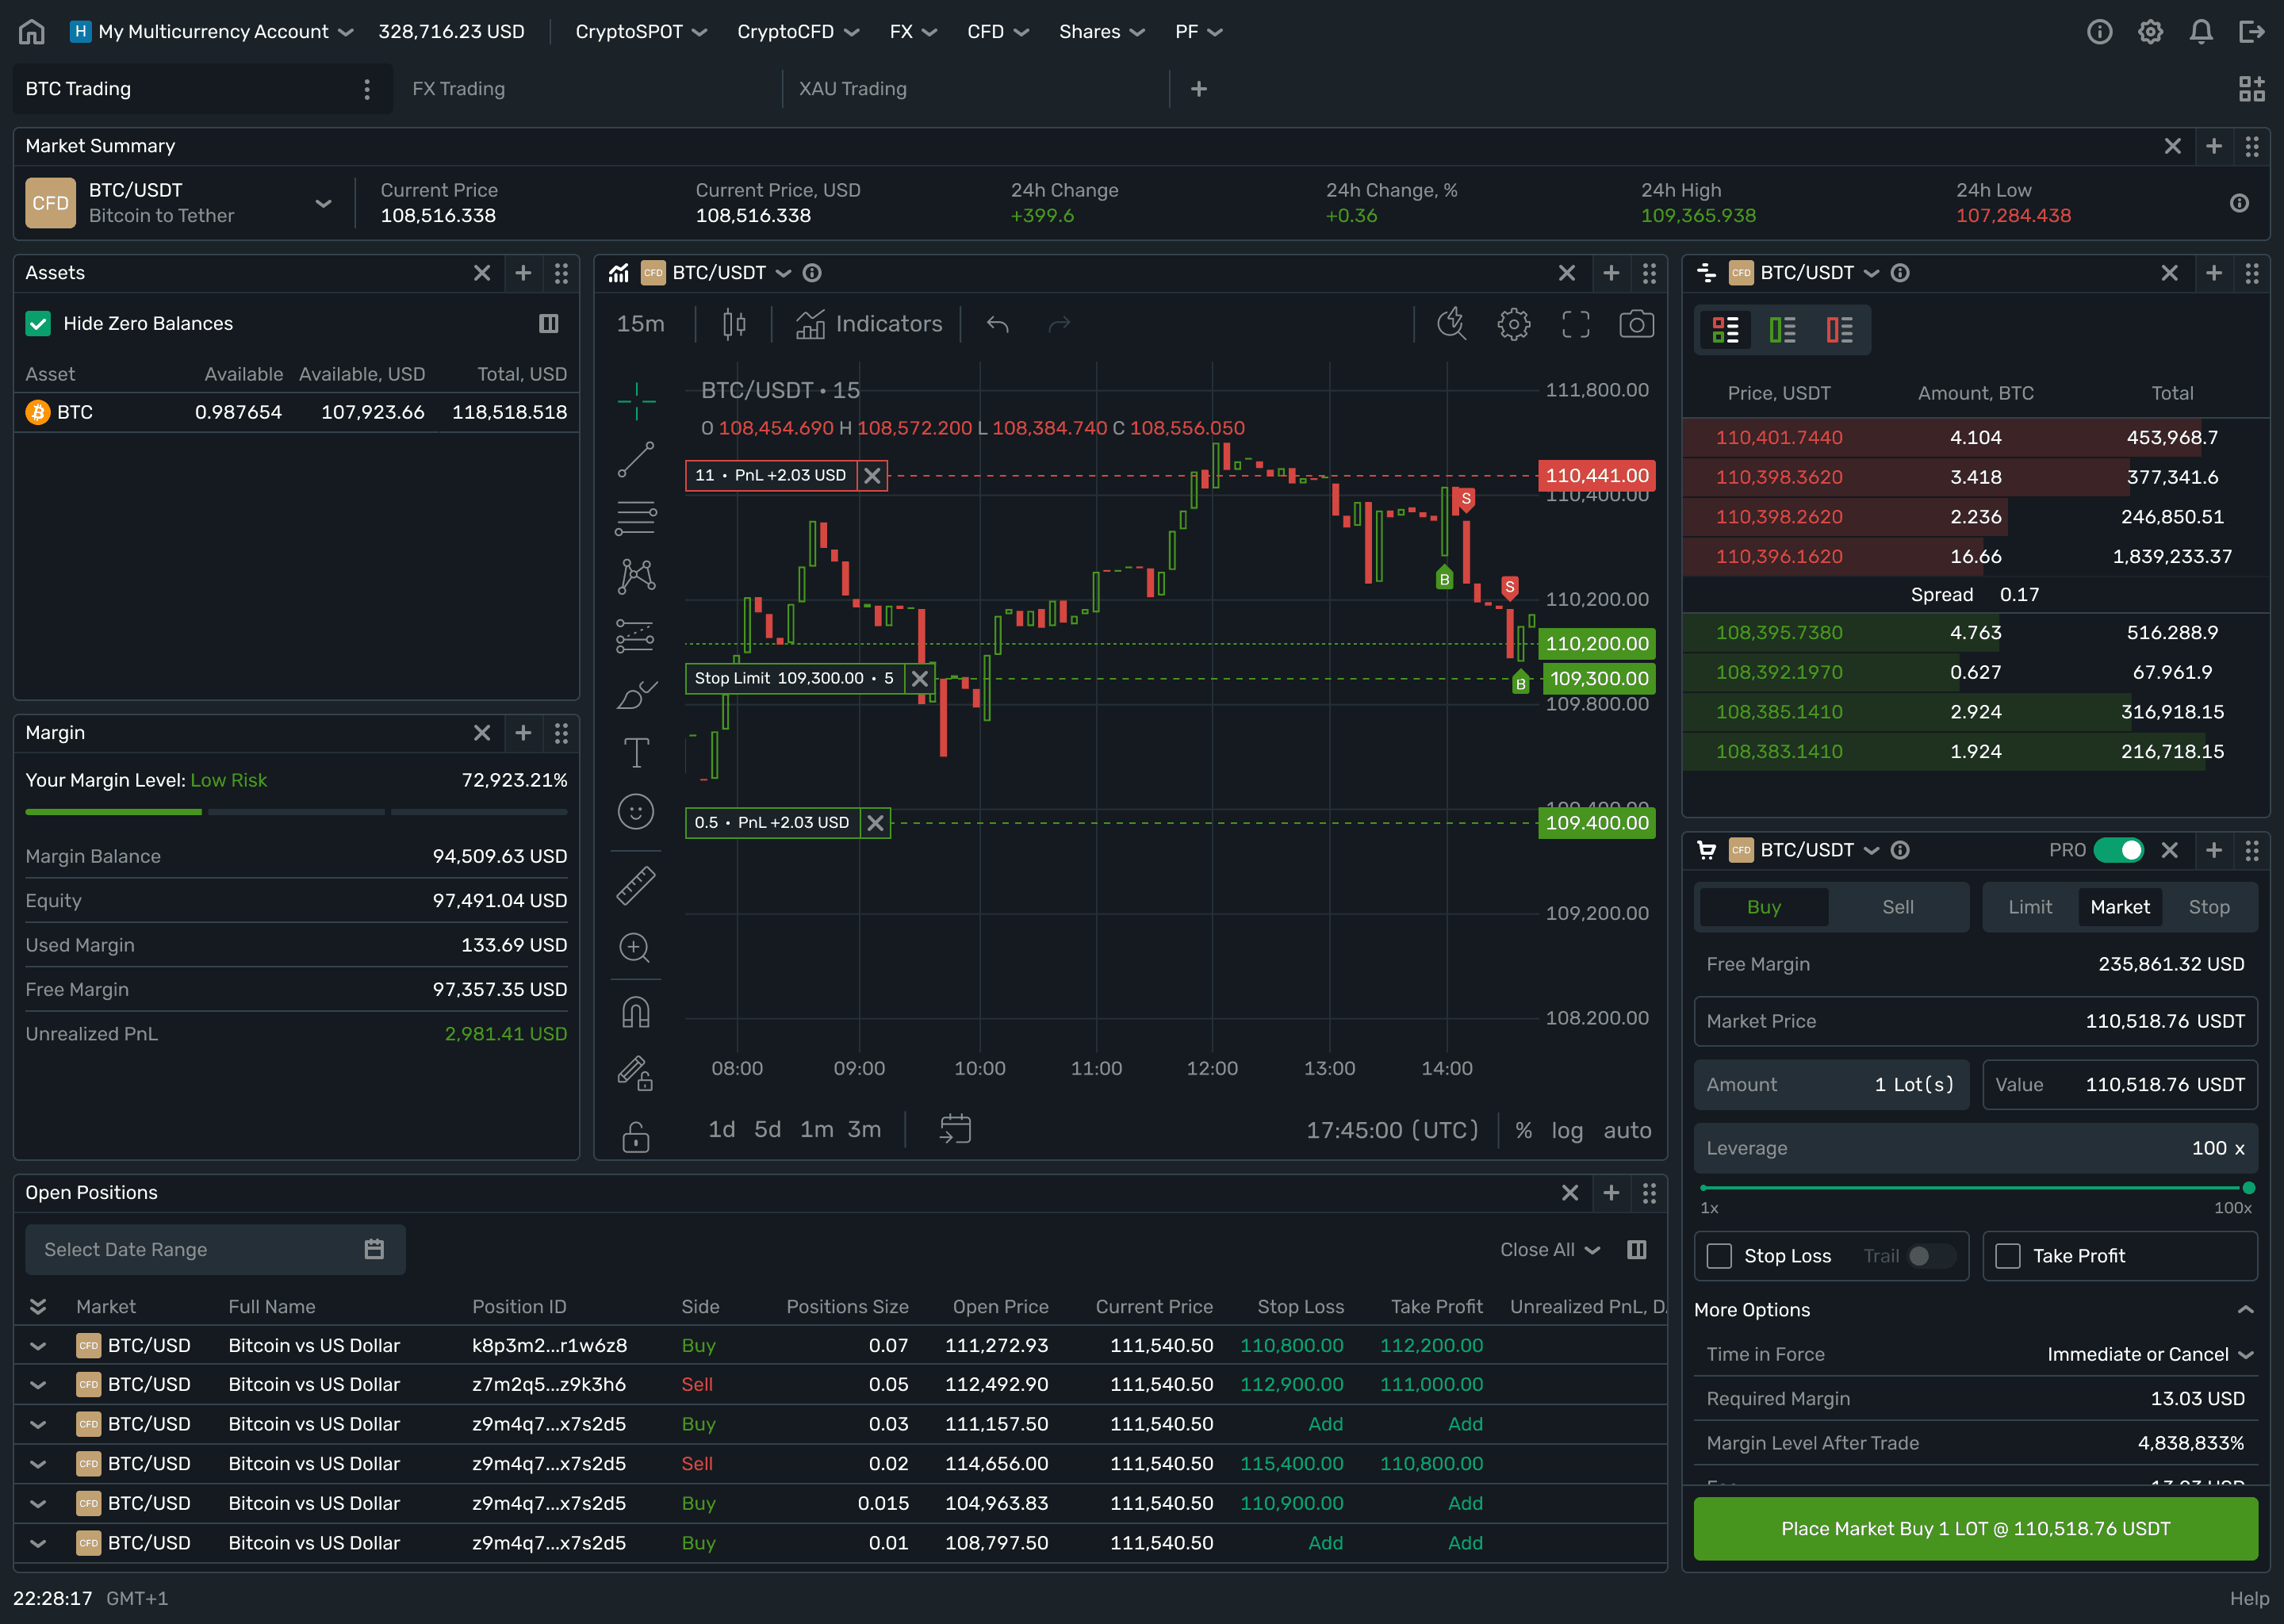The height and width of the screenshot is (1624, 2284).
Task: Switch to the FX Trading tab
Action: [459, 89]
